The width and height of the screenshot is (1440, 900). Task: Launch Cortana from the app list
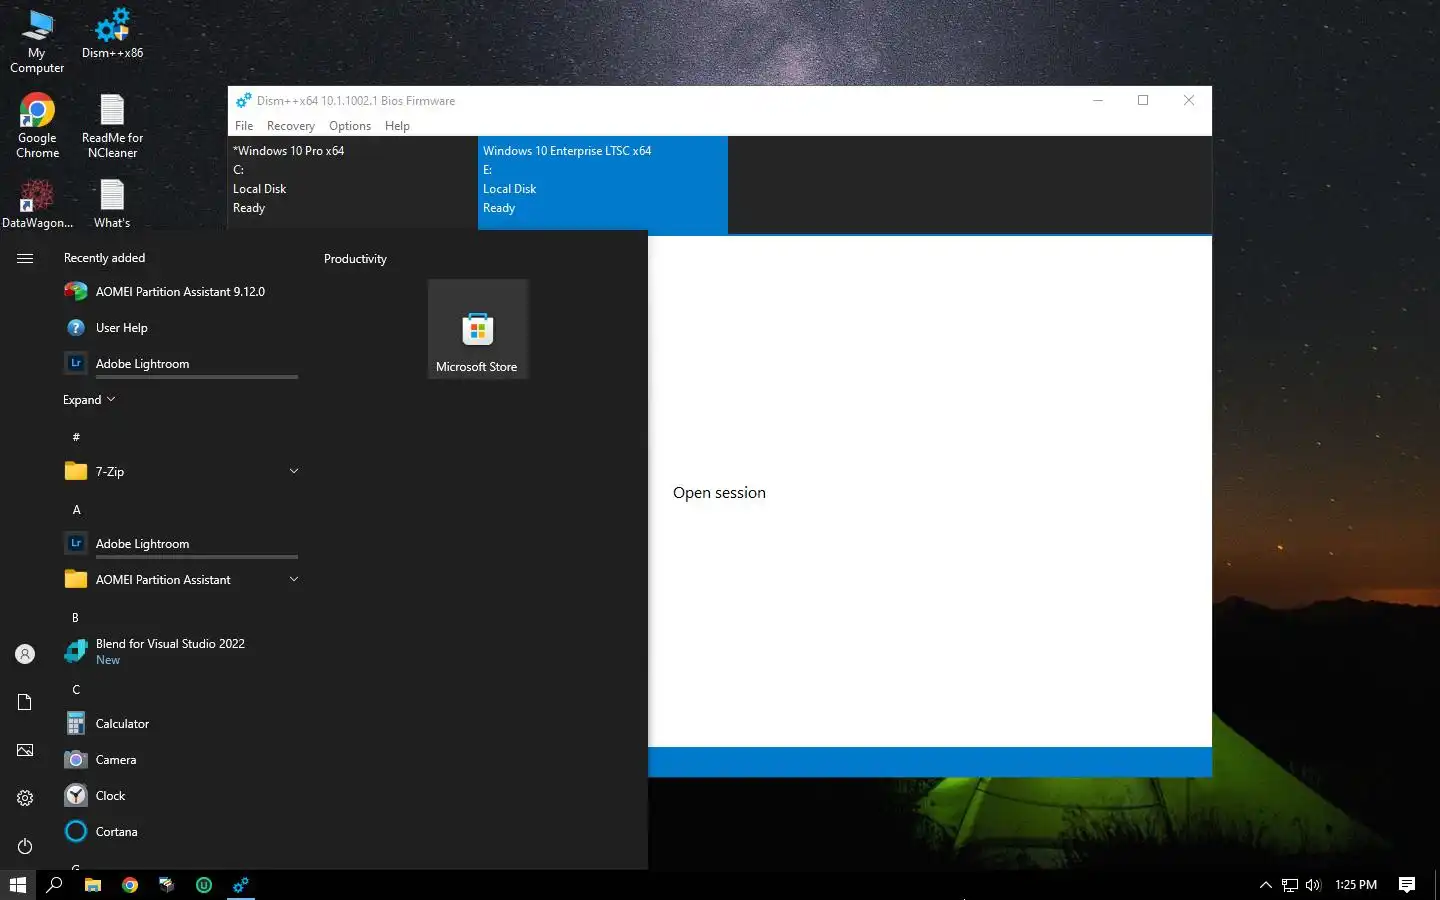coord(180,832)
